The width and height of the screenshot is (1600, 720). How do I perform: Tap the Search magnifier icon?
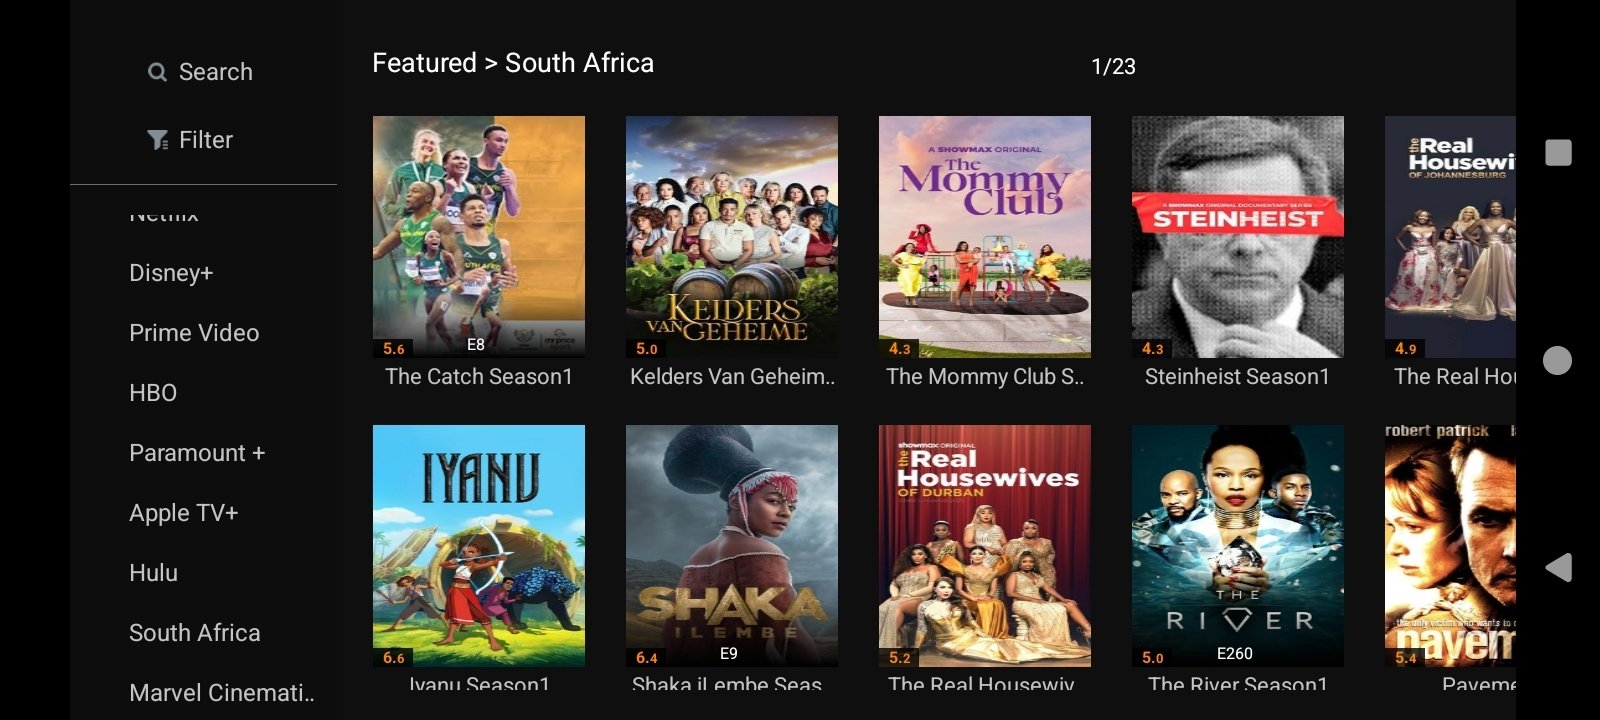pos(157,72)
